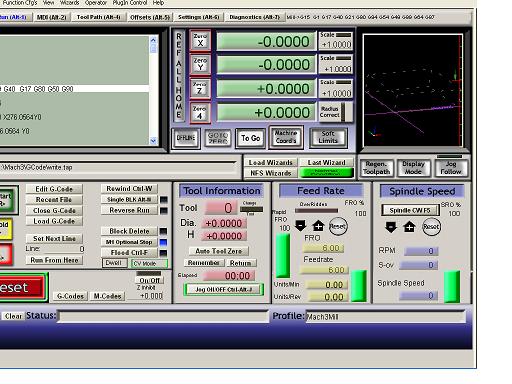Toggle Machine Coord's display
This screenshot has width=512, height=384.
pos(286,137)
